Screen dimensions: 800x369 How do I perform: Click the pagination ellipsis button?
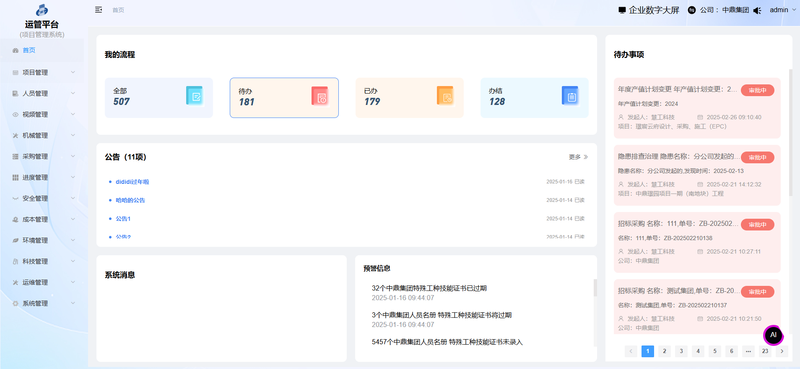748,351
